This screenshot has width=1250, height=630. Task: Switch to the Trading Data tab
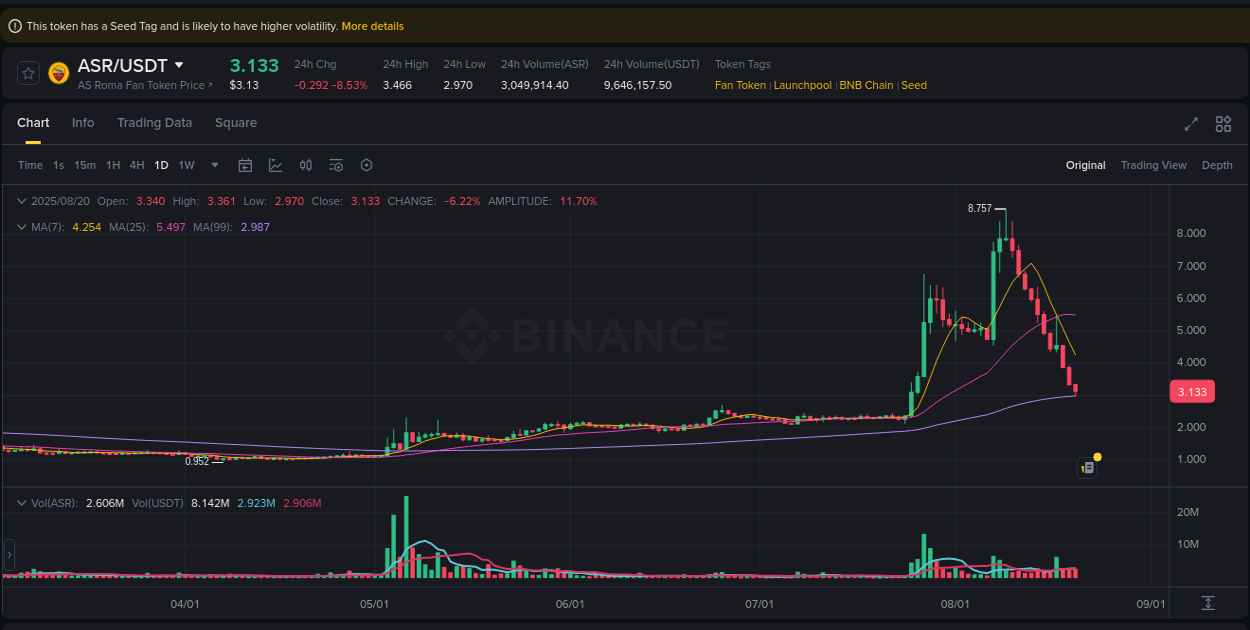click(x=154, y=122)
